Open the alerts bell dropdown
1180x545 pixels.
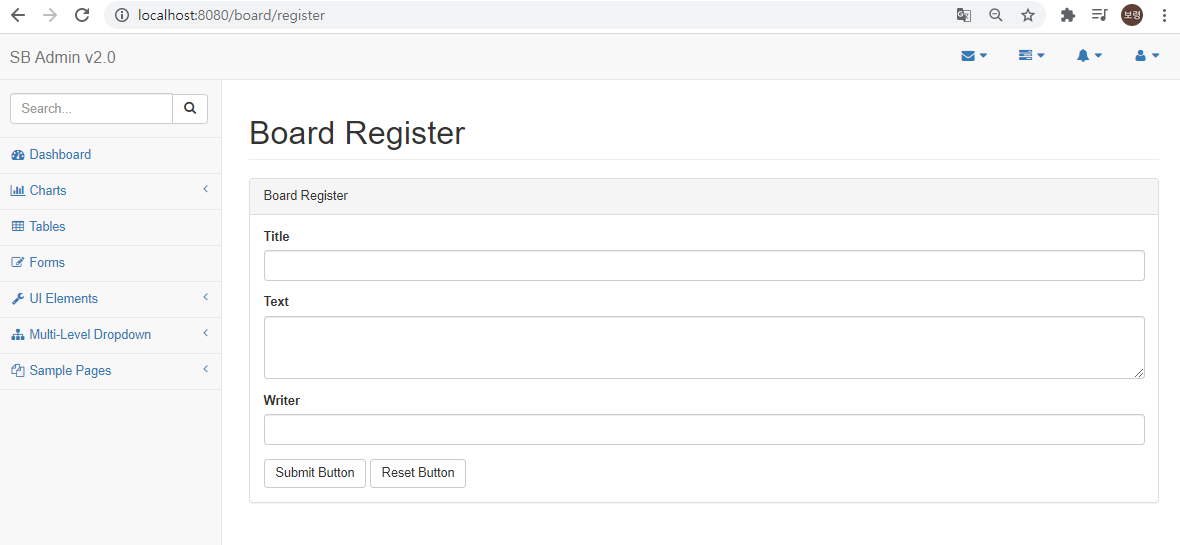pyautogui.click(x=1089, y=56)
